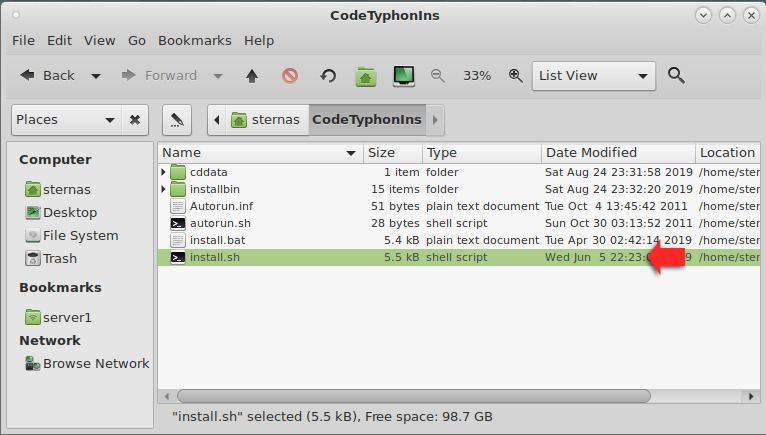Click the search magnifier icon
Image resolution: width=766 pixels, height=435 pixels.
[676, 76]
